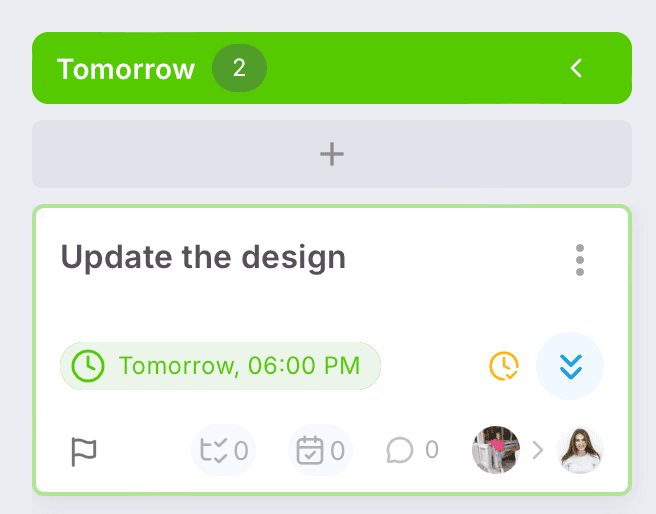Add a new task with the plus button
Screen dimensions: 656x514
[x=331, y=154]
